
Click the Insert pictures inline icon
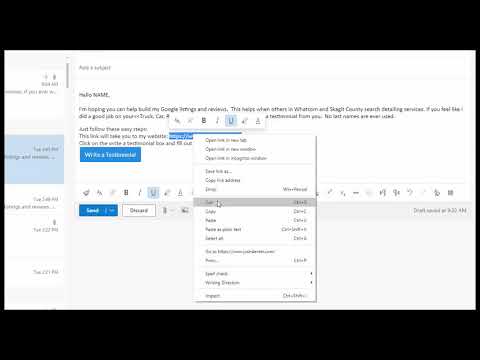pos(185,210)
